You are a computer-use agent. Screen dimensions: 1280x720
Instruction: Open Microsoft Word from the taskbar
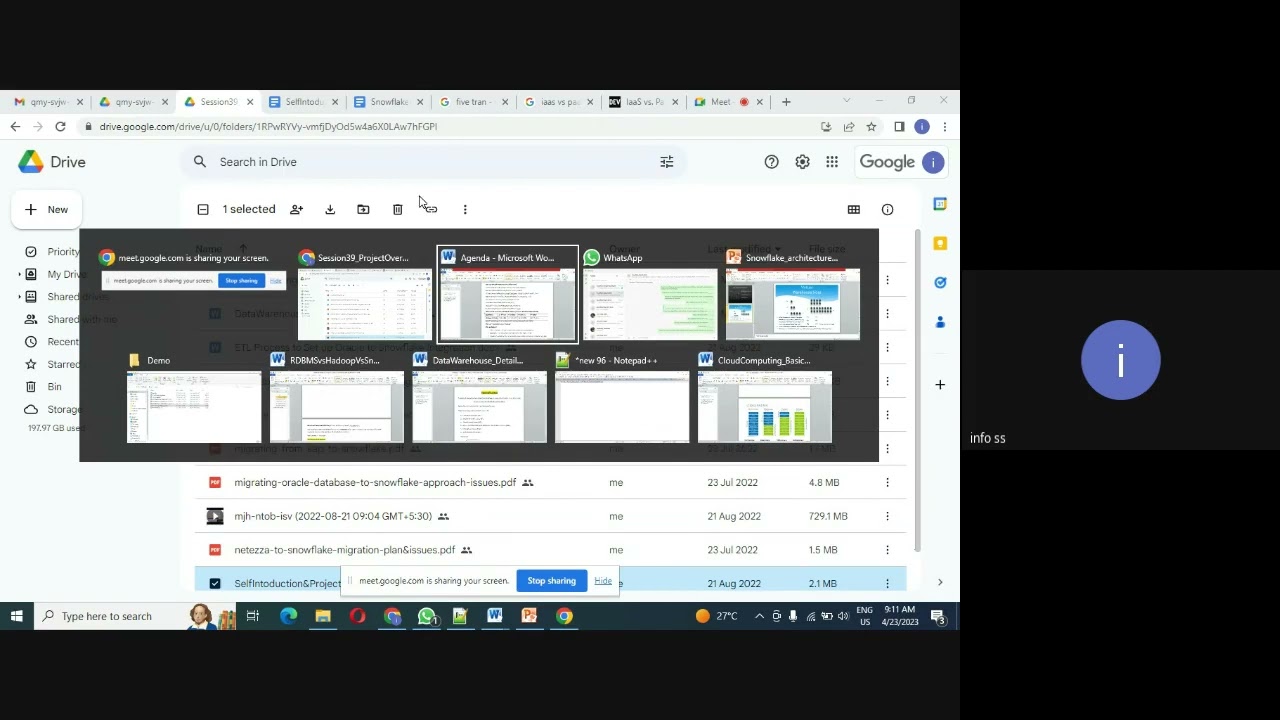[x=495, y=616]
